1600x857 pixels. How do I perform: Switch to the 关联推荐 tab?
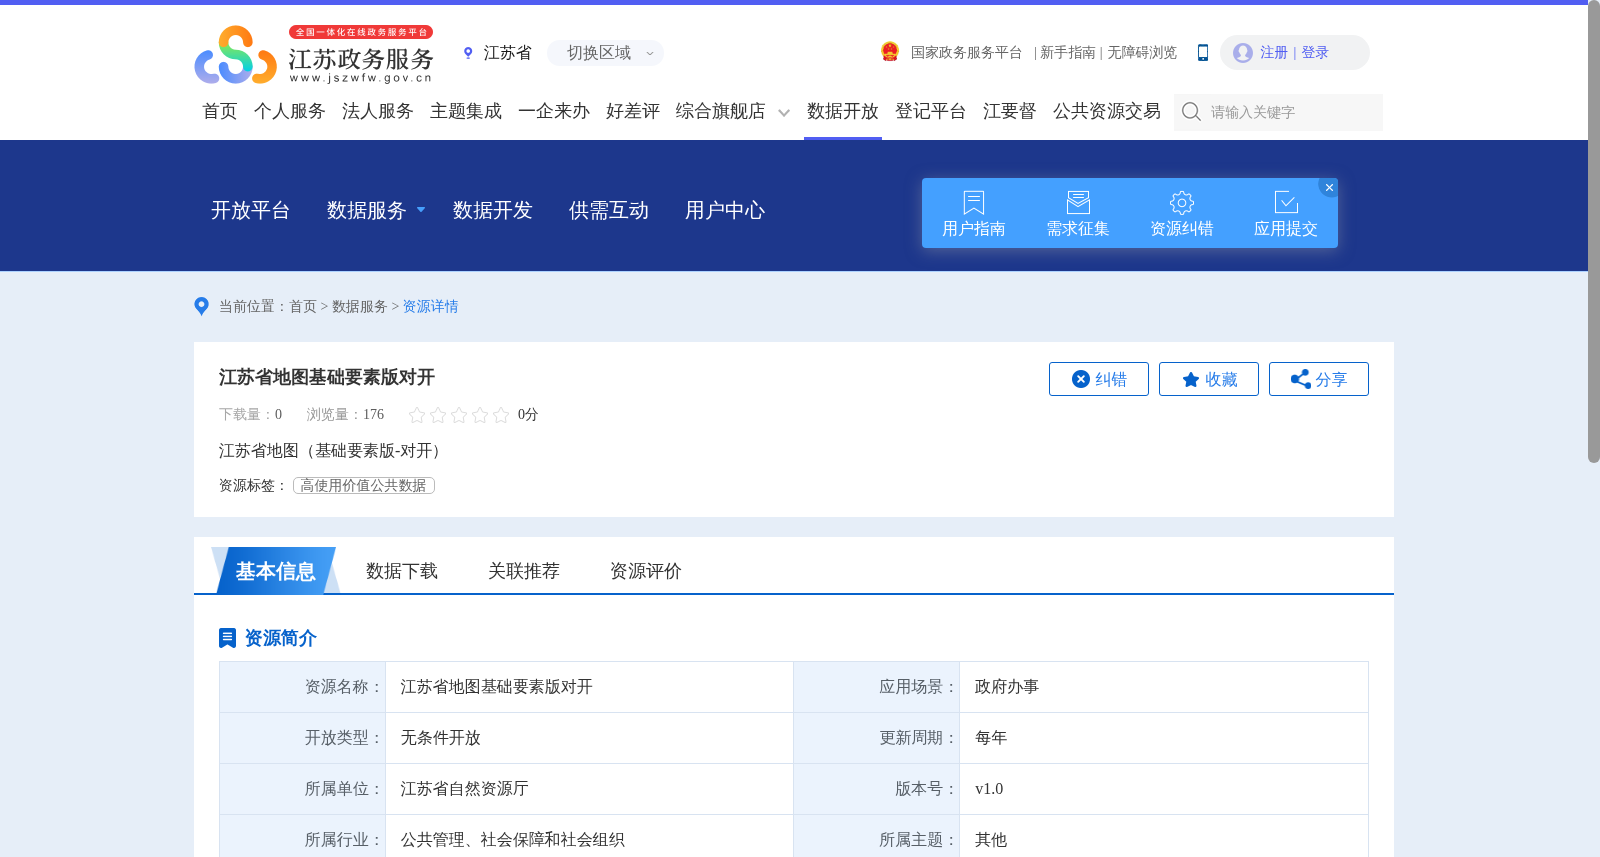click(x=524, y=571)
